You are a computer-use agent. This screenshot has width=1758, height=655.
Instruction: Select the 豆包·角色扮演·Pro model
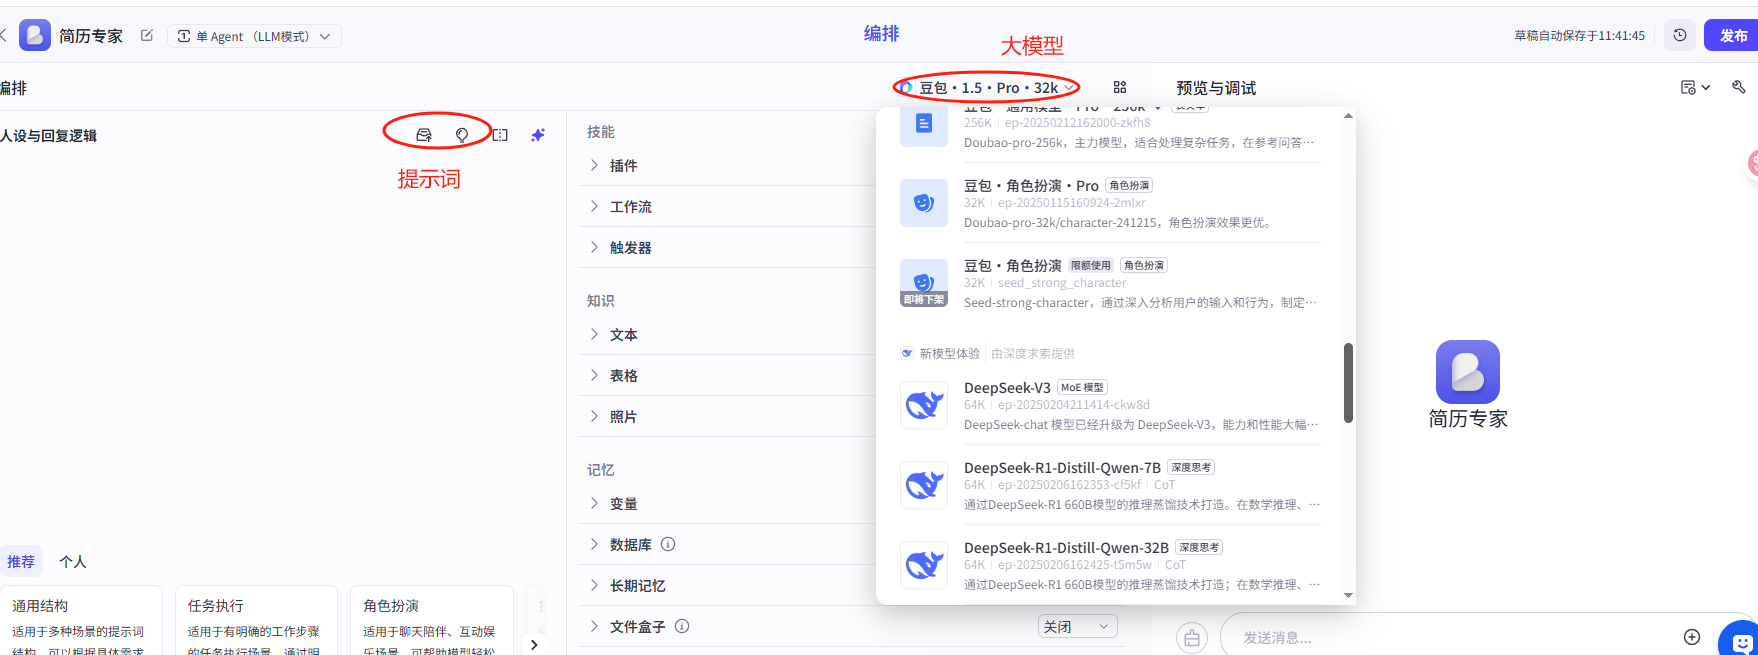coord(1110,203)
